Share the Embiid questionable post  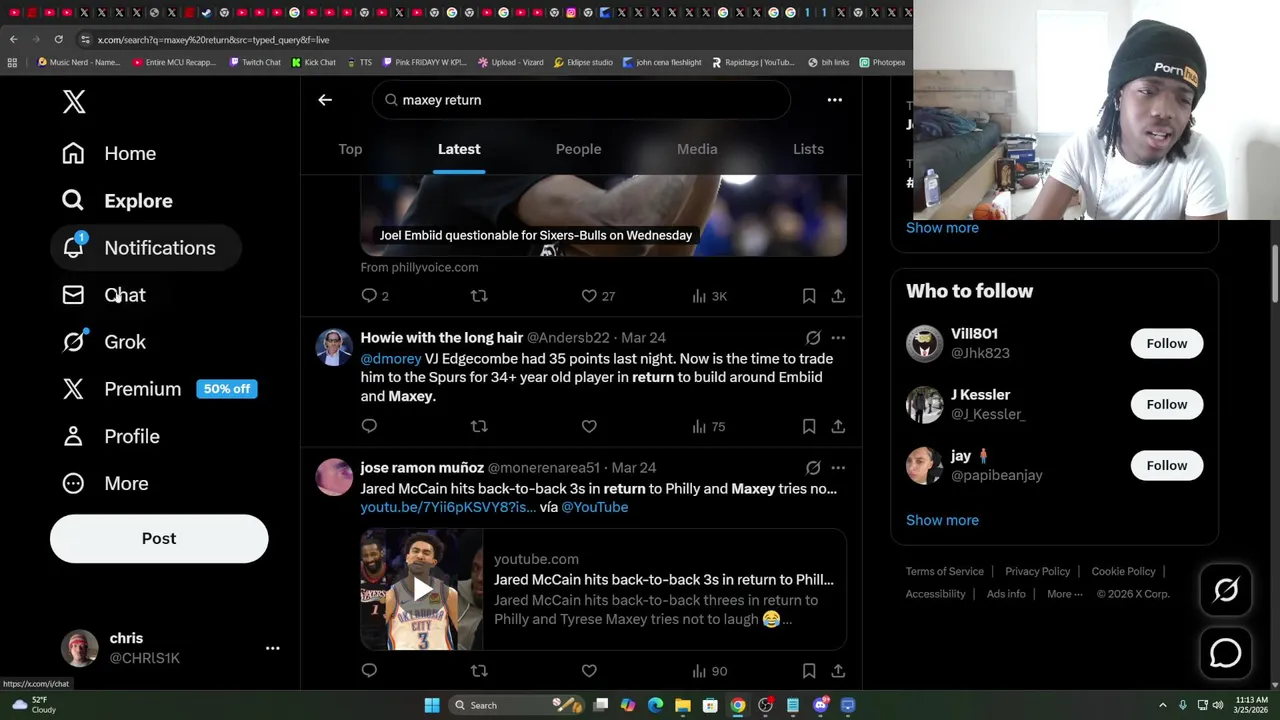coord(838,296)
